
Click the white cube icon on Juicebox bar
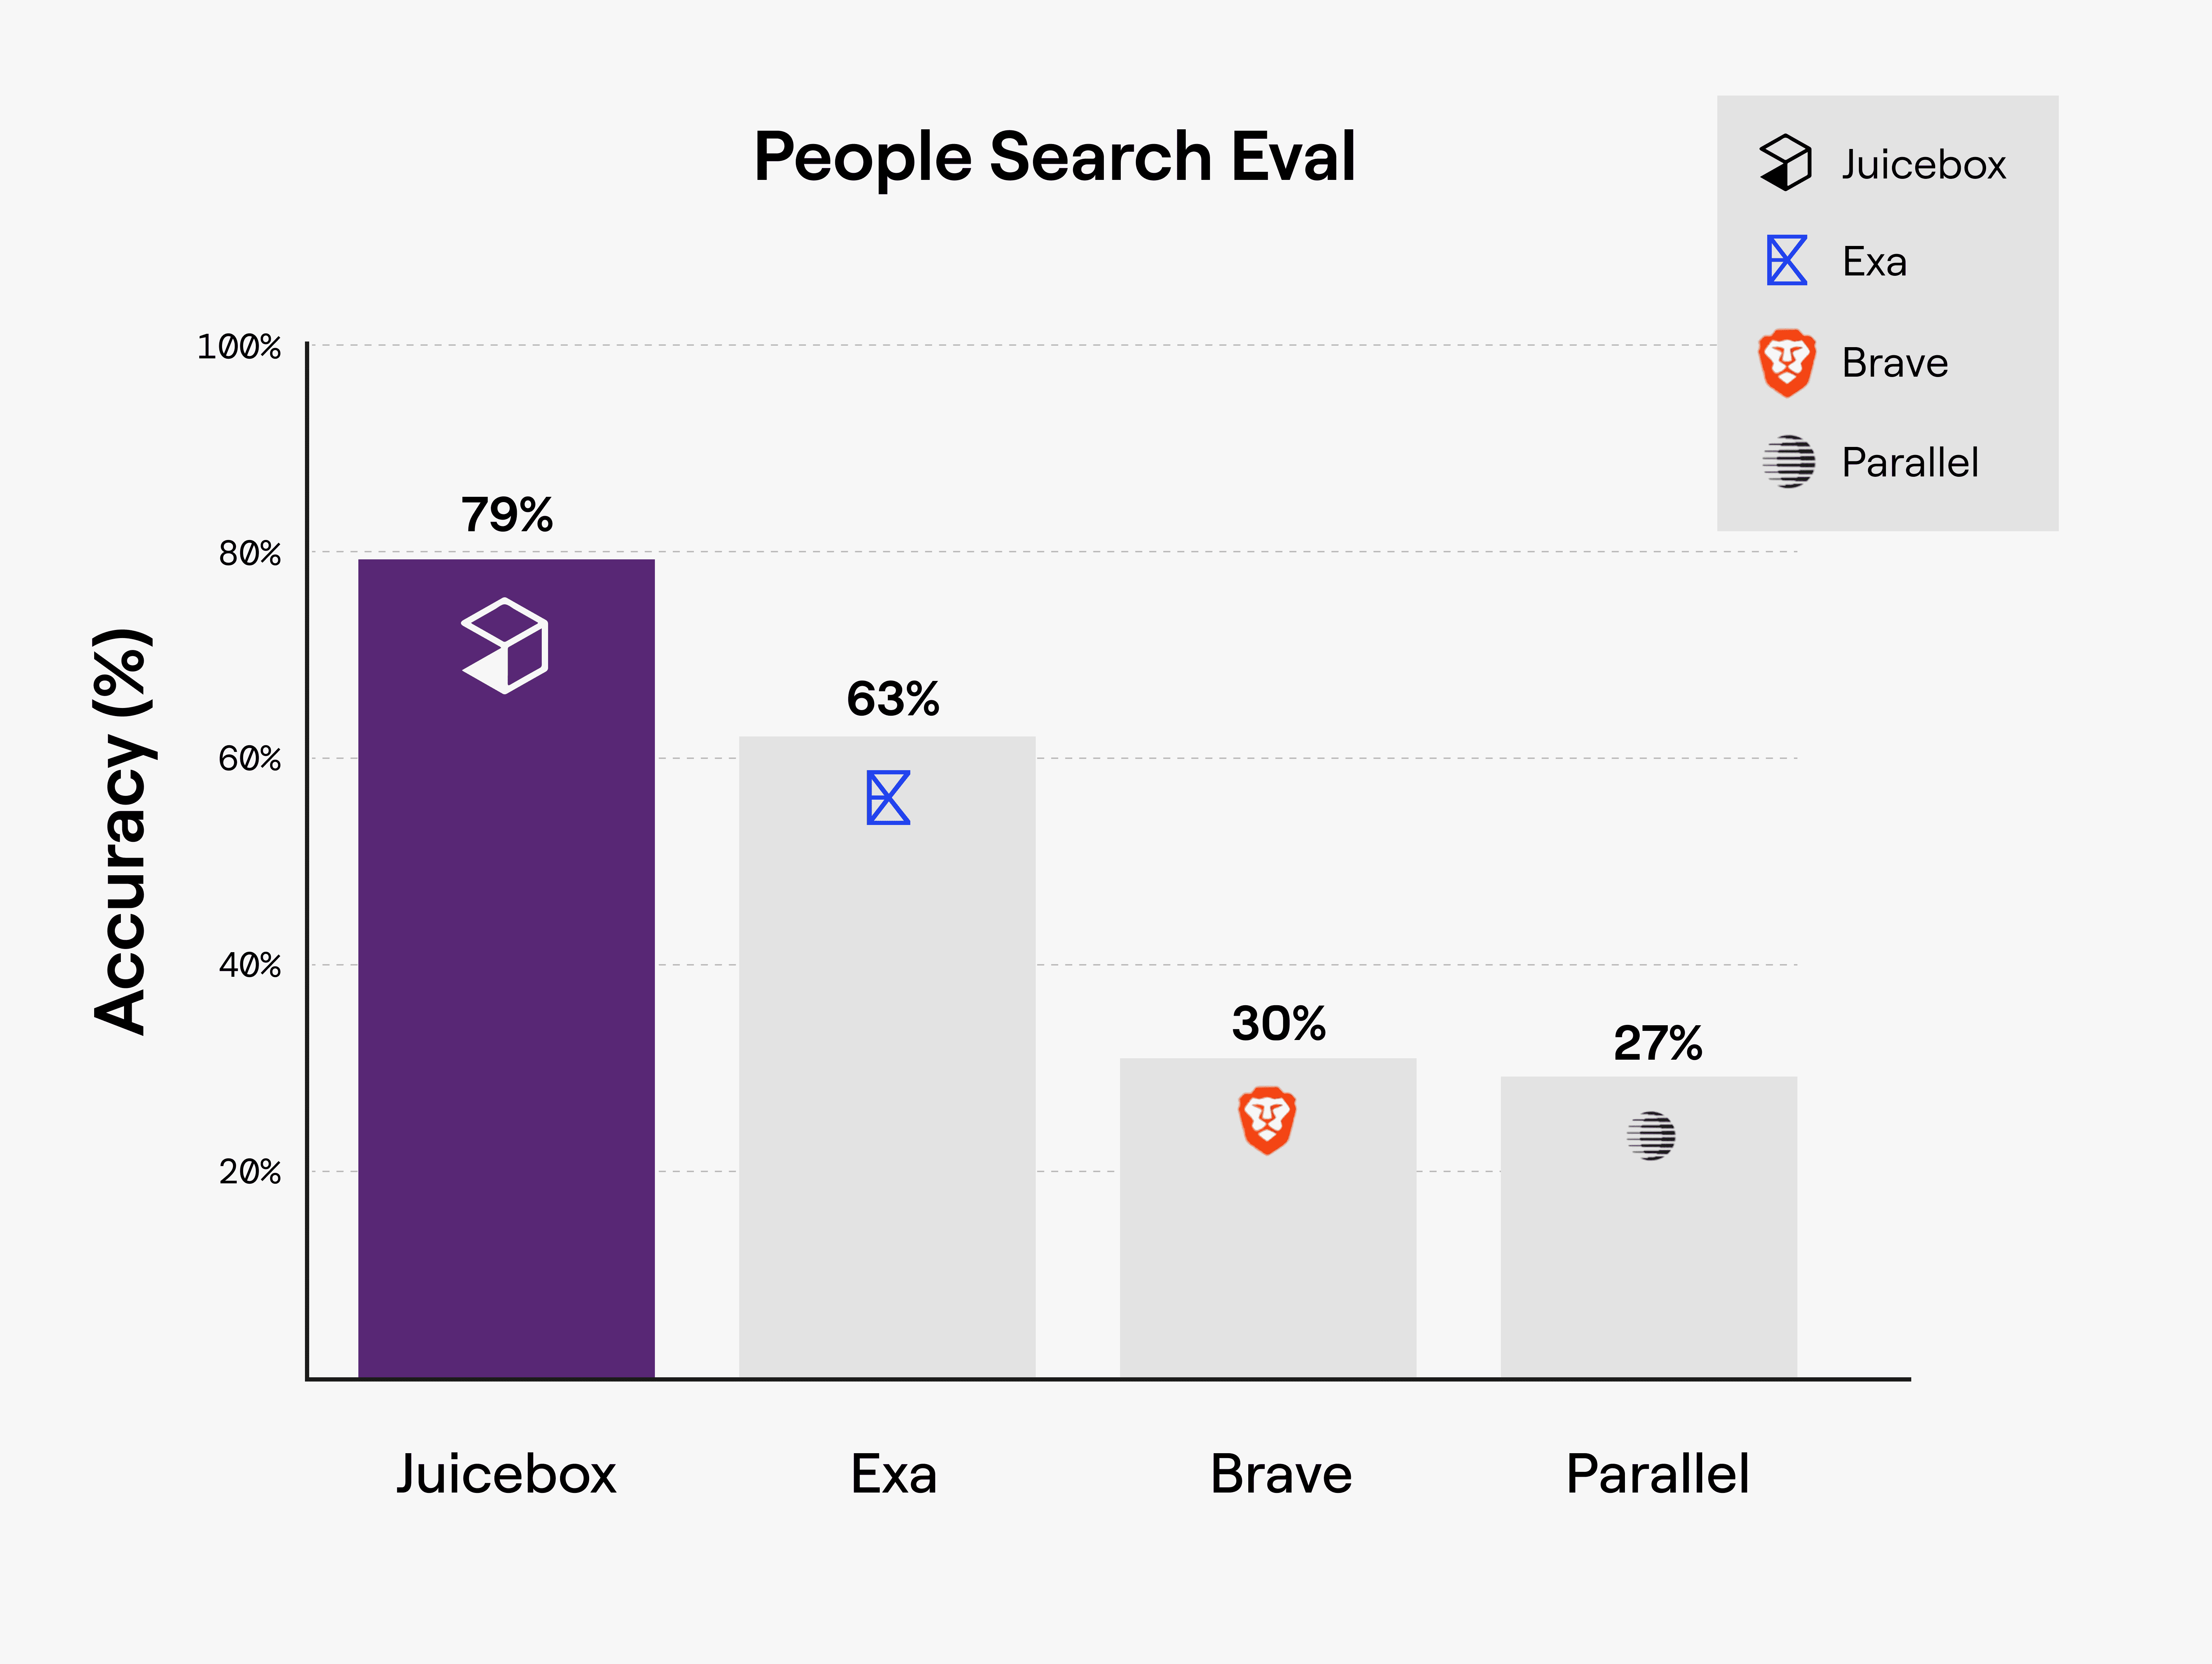[x=505, y=645]
